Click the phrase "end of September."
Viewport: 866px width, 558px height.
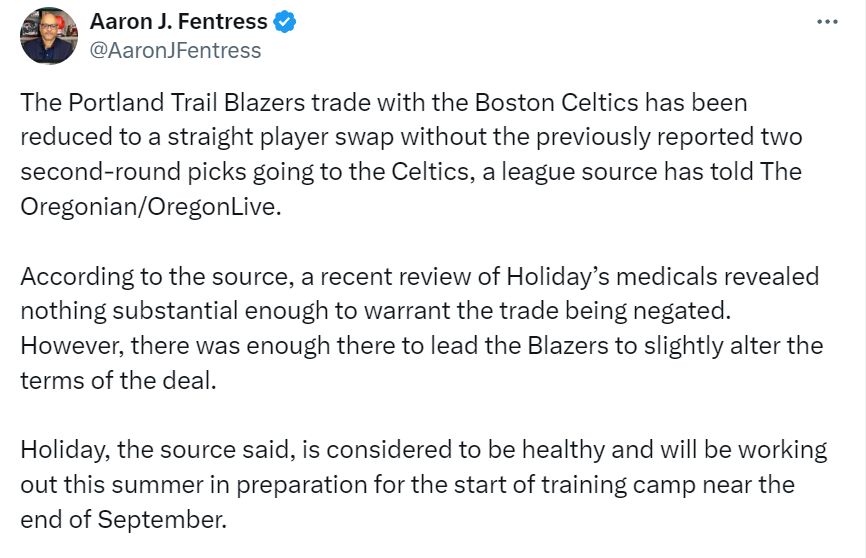(x=124, y=520)
